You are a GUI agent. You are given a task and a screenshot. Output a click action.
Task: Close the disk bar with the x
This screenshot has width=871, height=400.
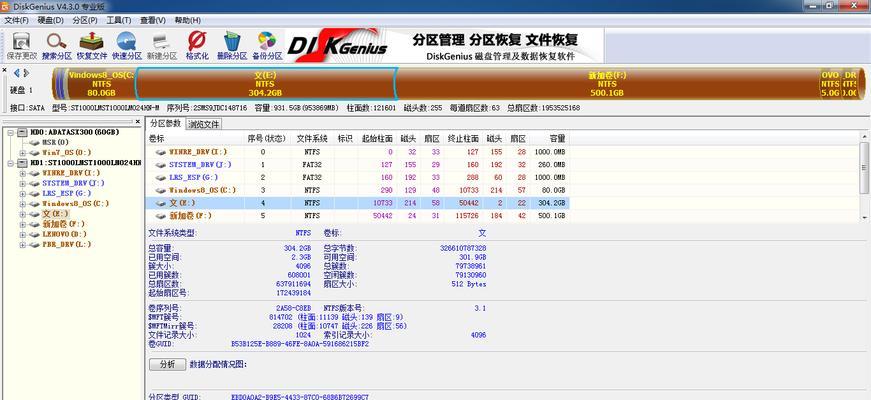[4, 71]
